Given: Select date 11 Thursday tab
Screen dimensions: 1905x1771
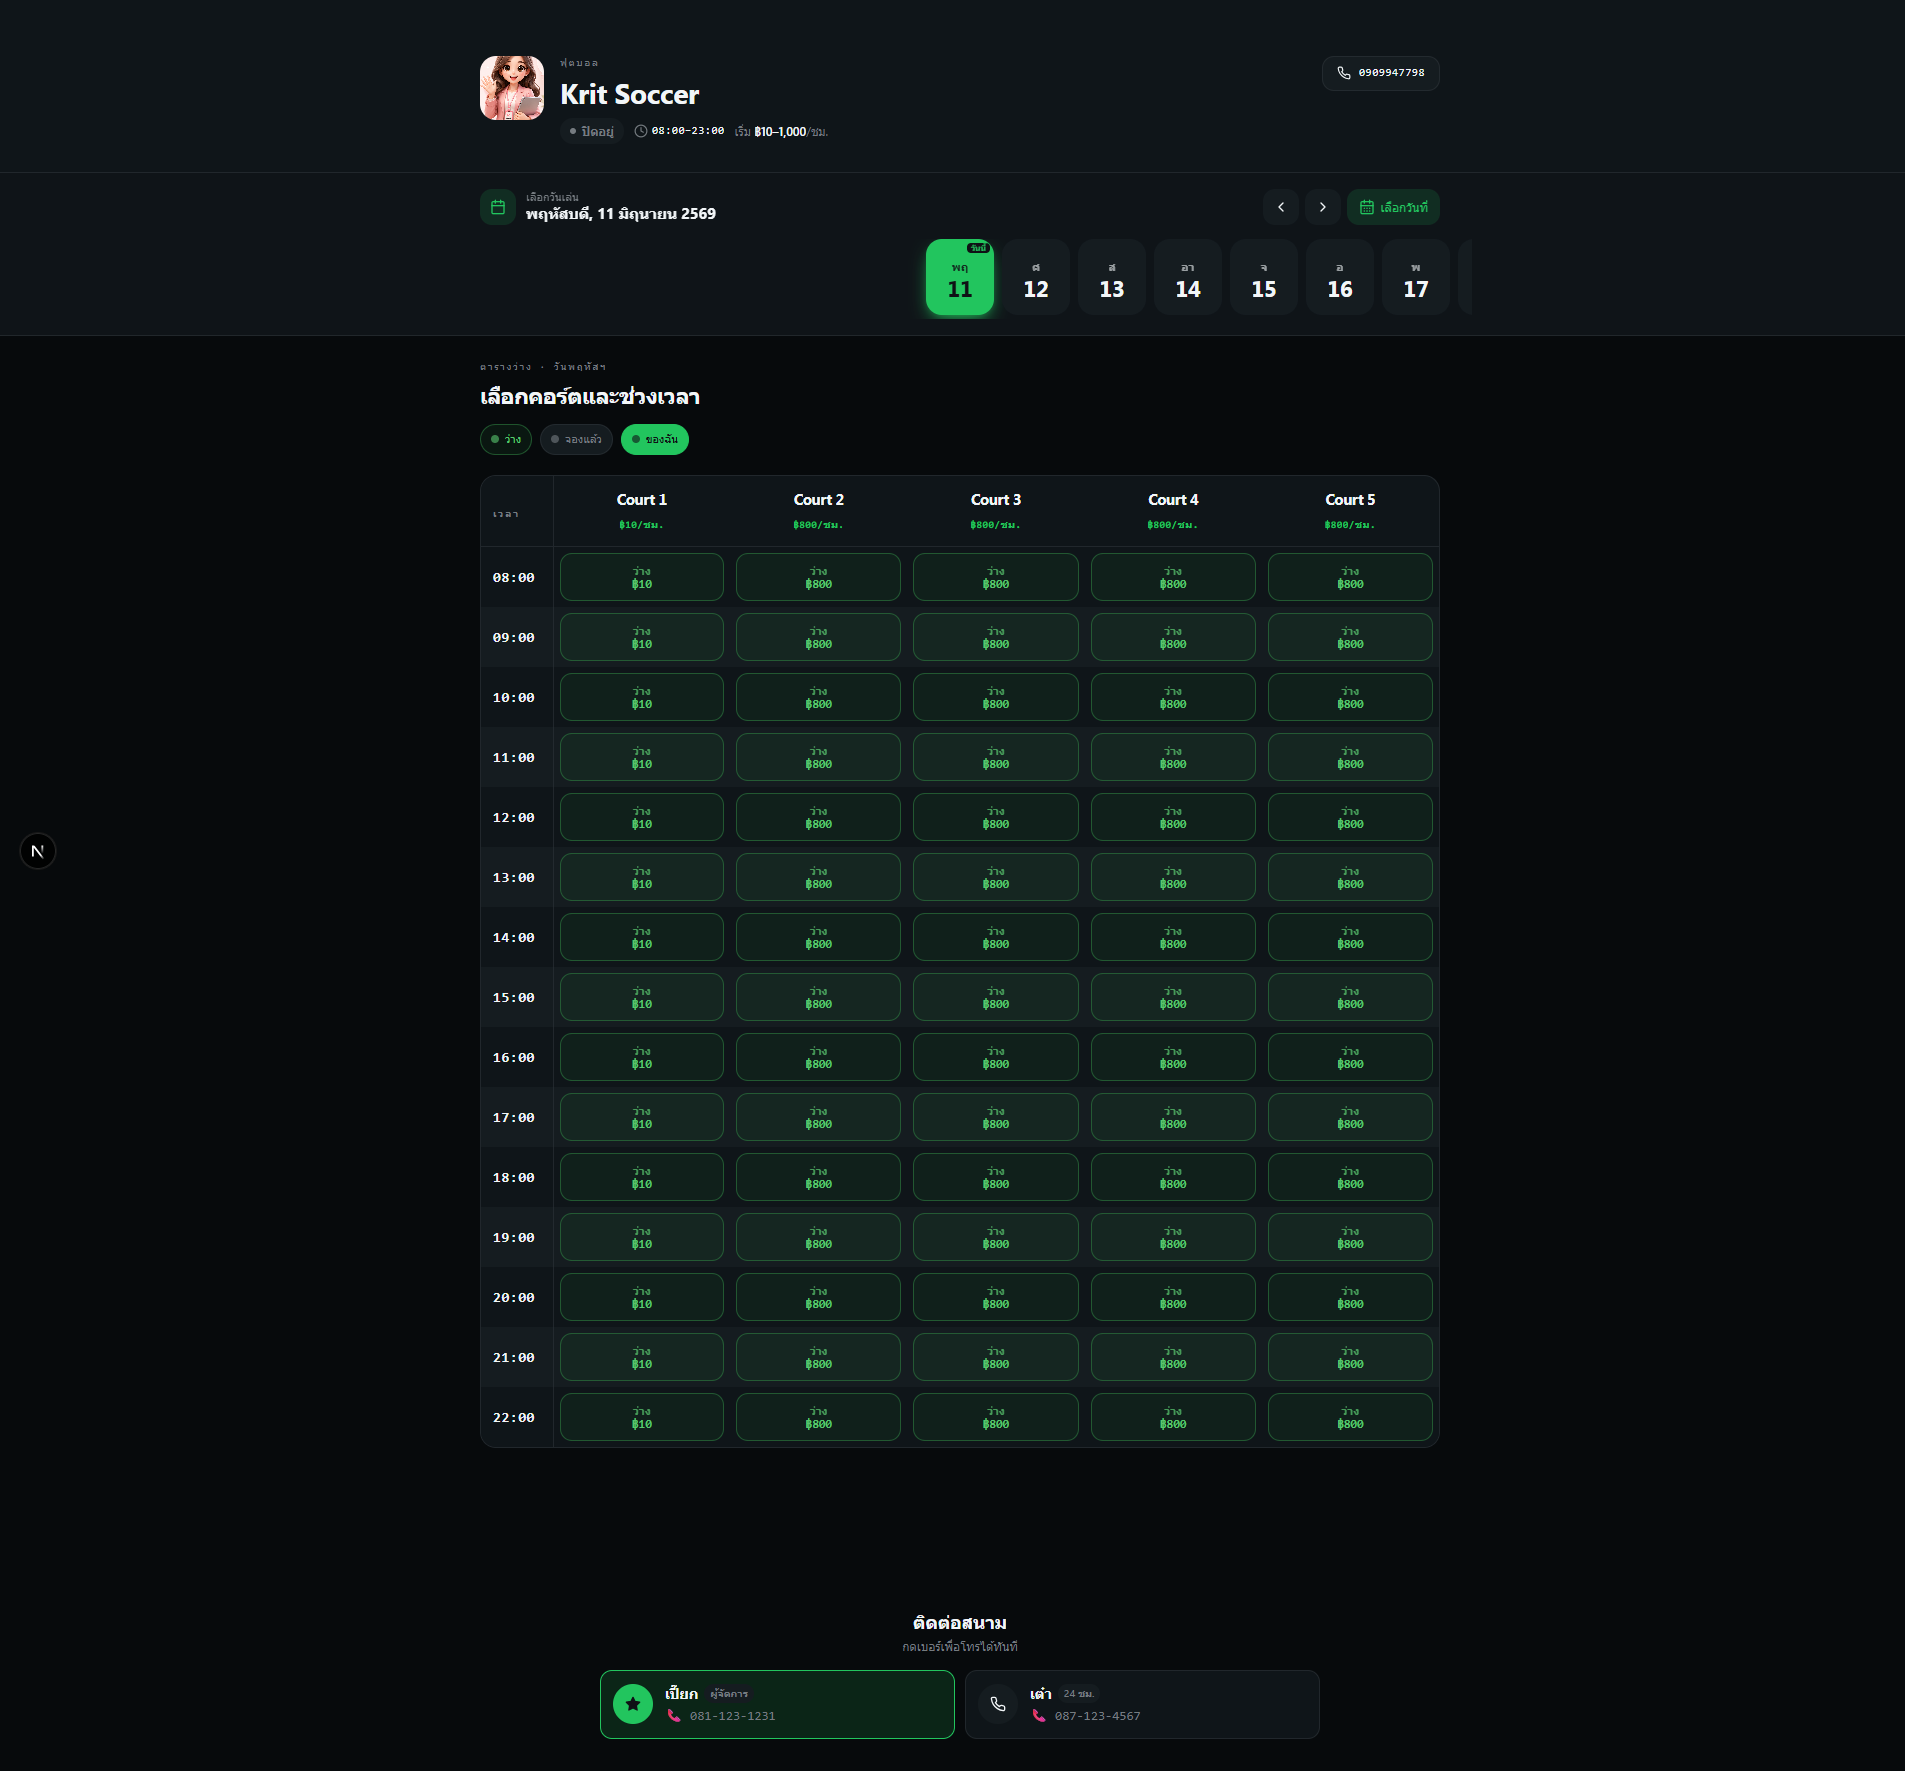Looking at the screenshot, I should 960,278.
